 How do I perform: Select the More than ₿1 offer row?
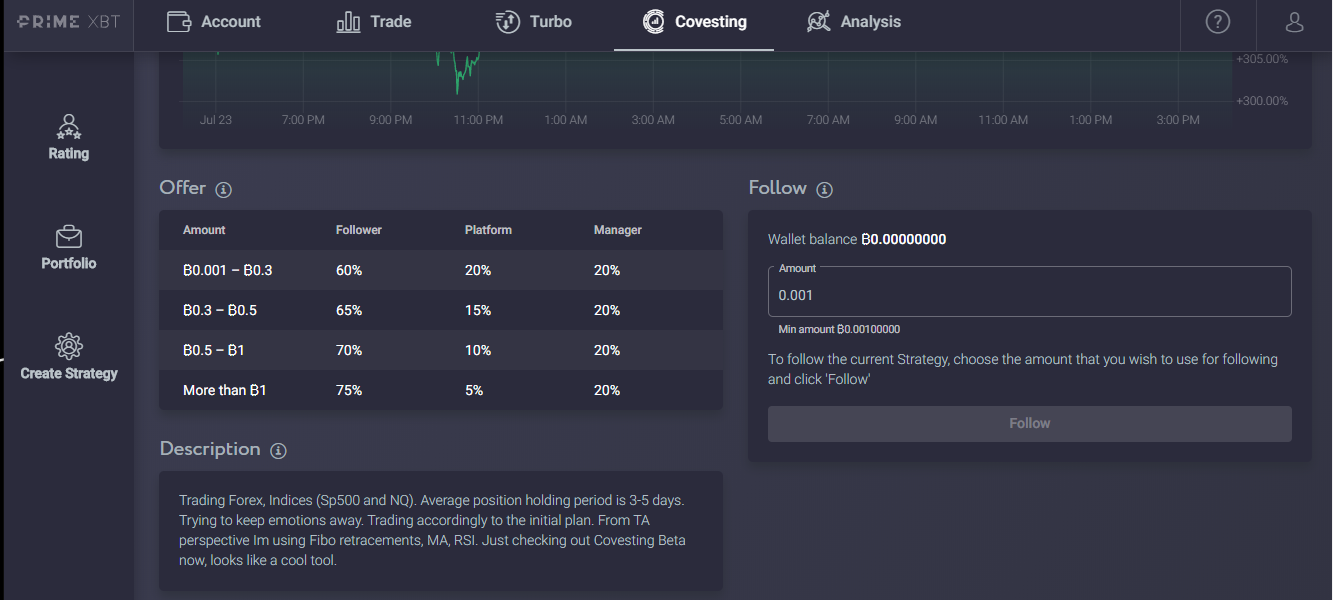point(441,390)
